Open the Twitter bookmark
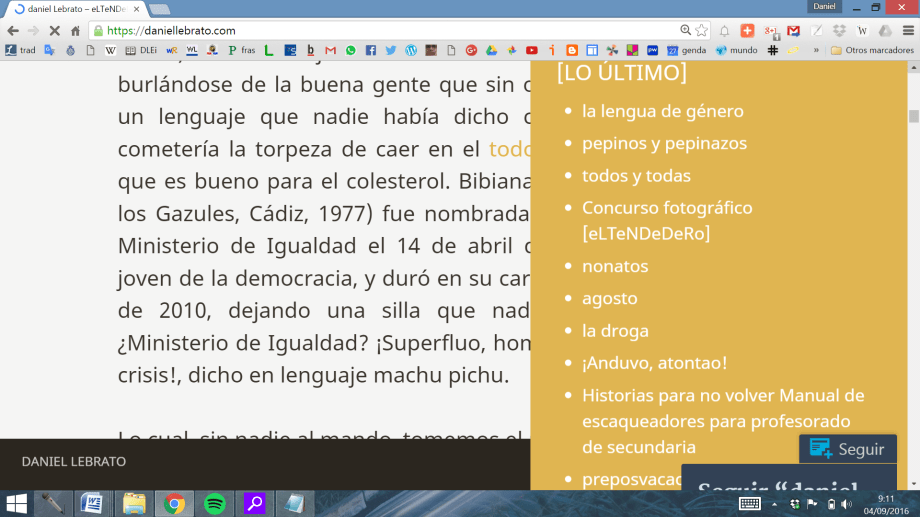920x517 pixels. (391, 50)
